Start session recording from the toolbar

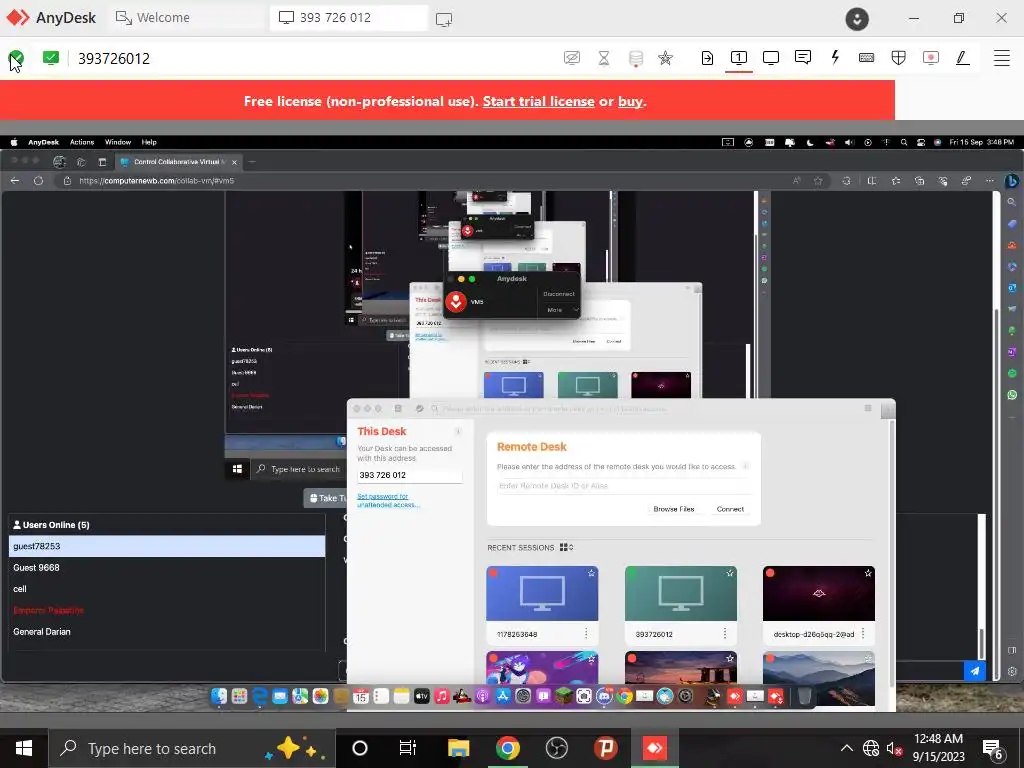931,57
